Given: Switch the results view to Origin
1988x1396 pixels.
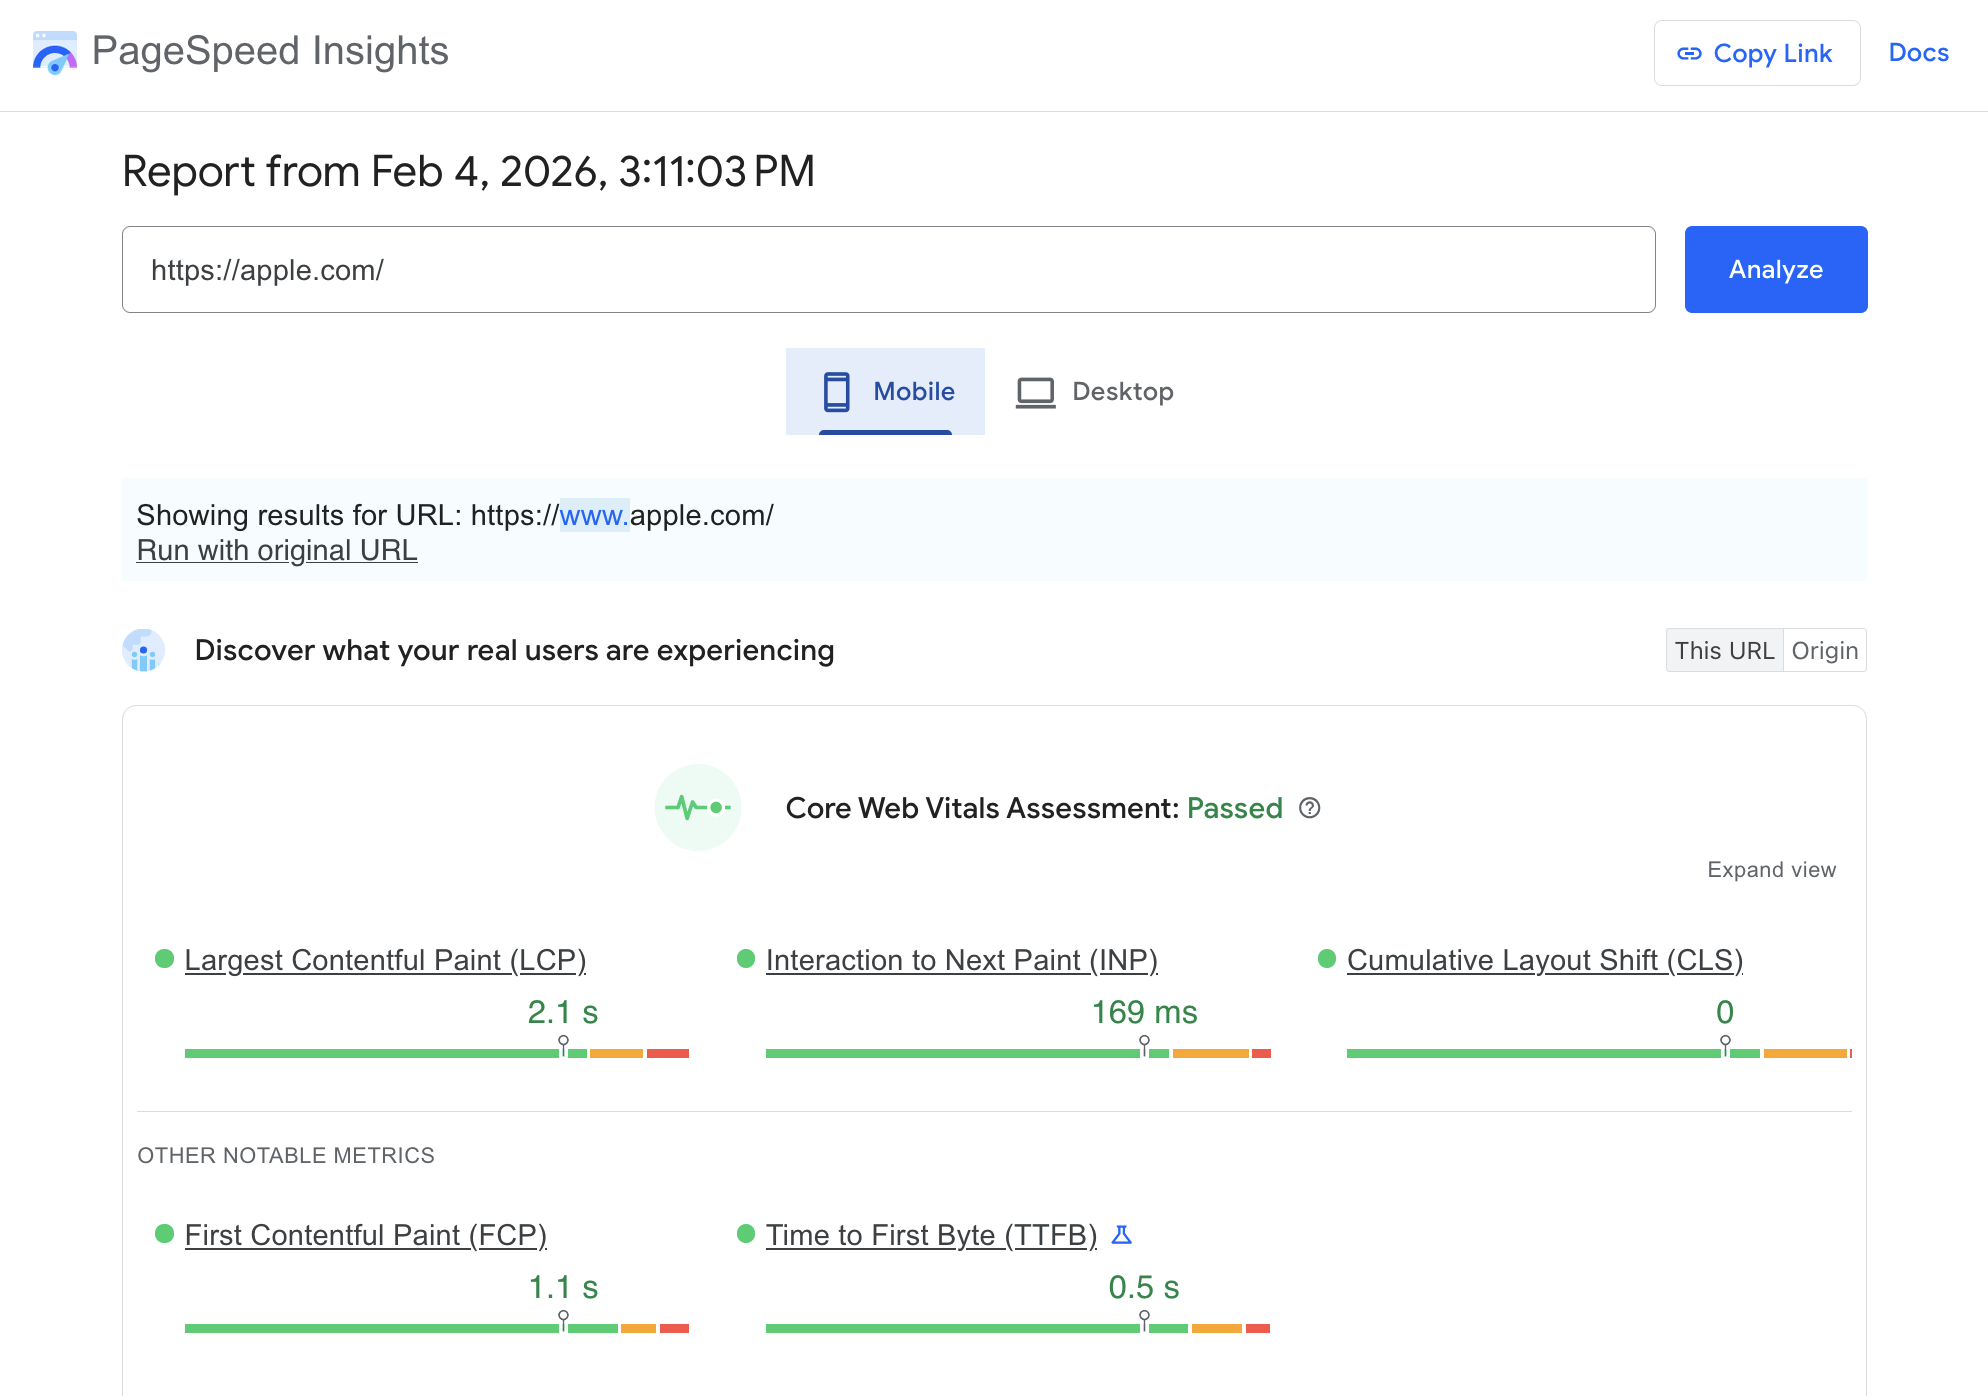Looking at the screenshot, I should [1825, 650].
